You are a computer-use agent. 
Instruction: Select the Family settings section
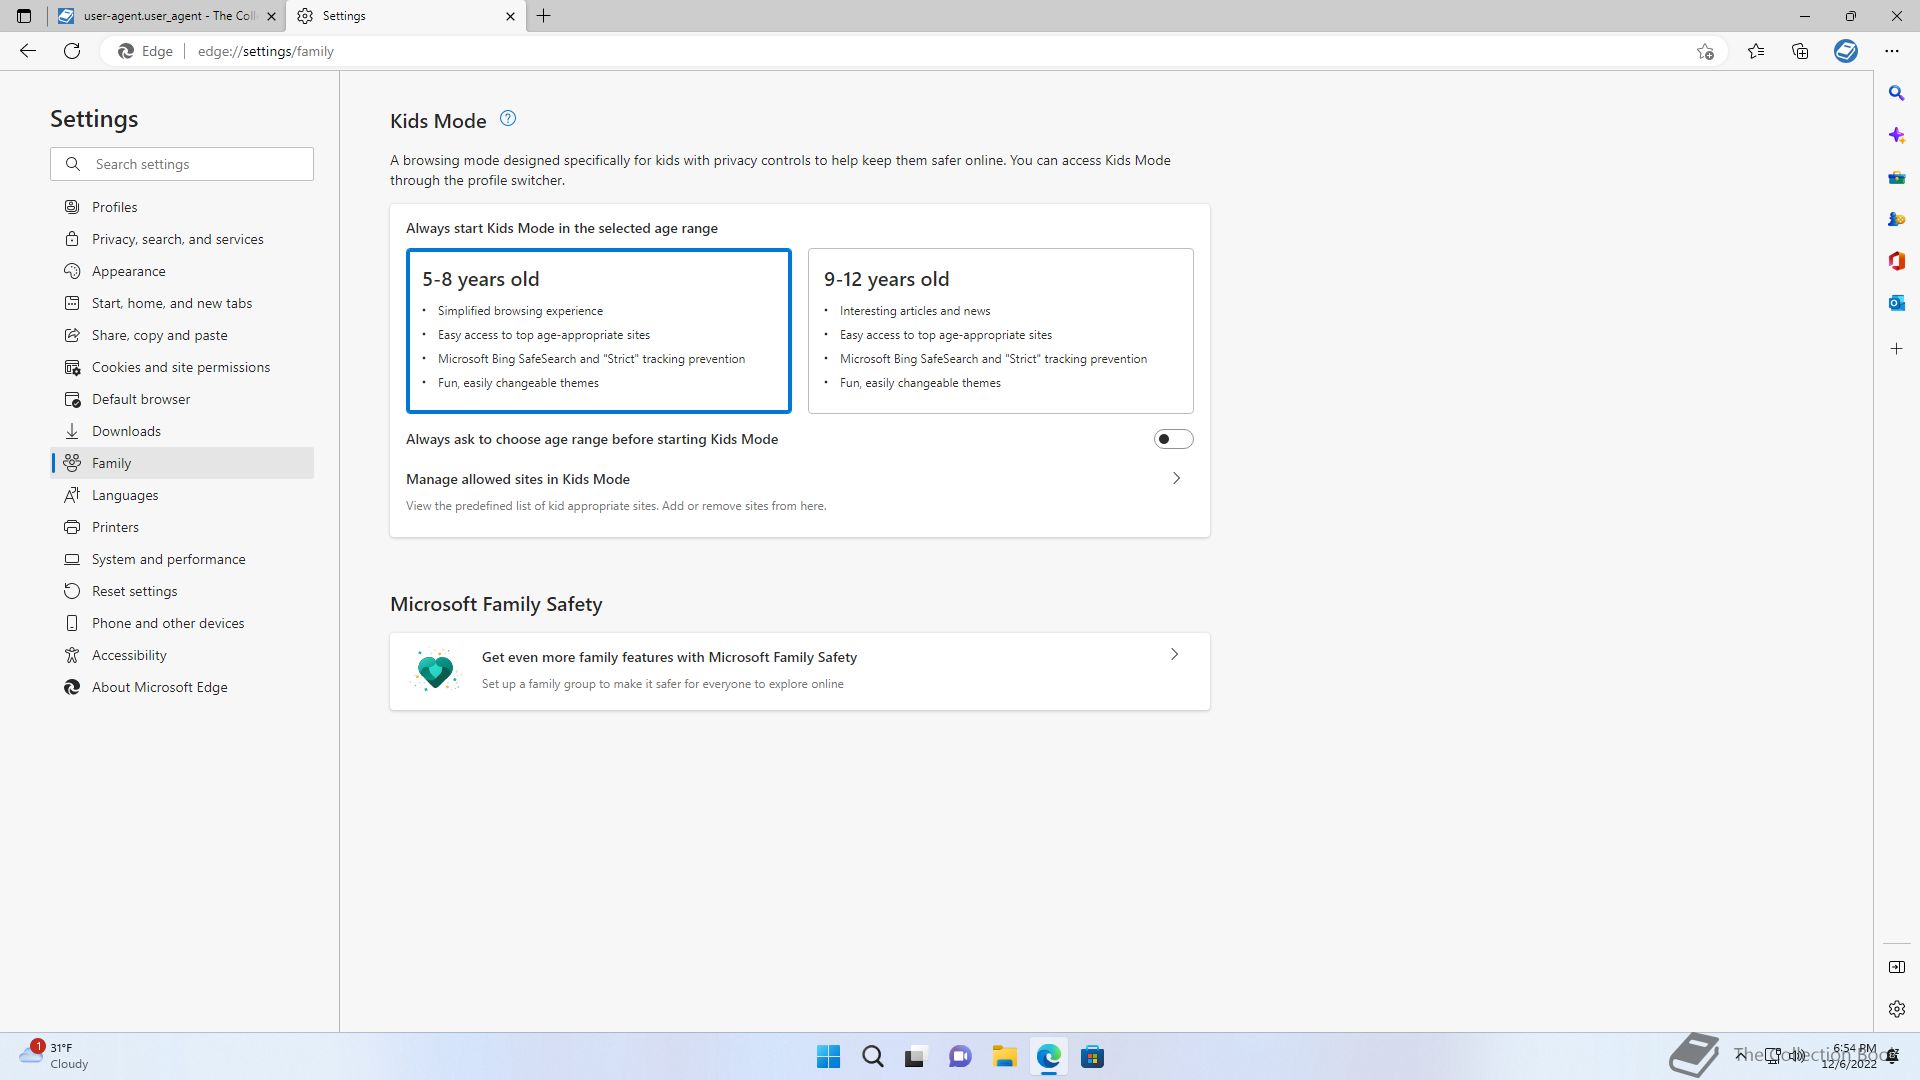pyautogui.click(x=182, y=463)
